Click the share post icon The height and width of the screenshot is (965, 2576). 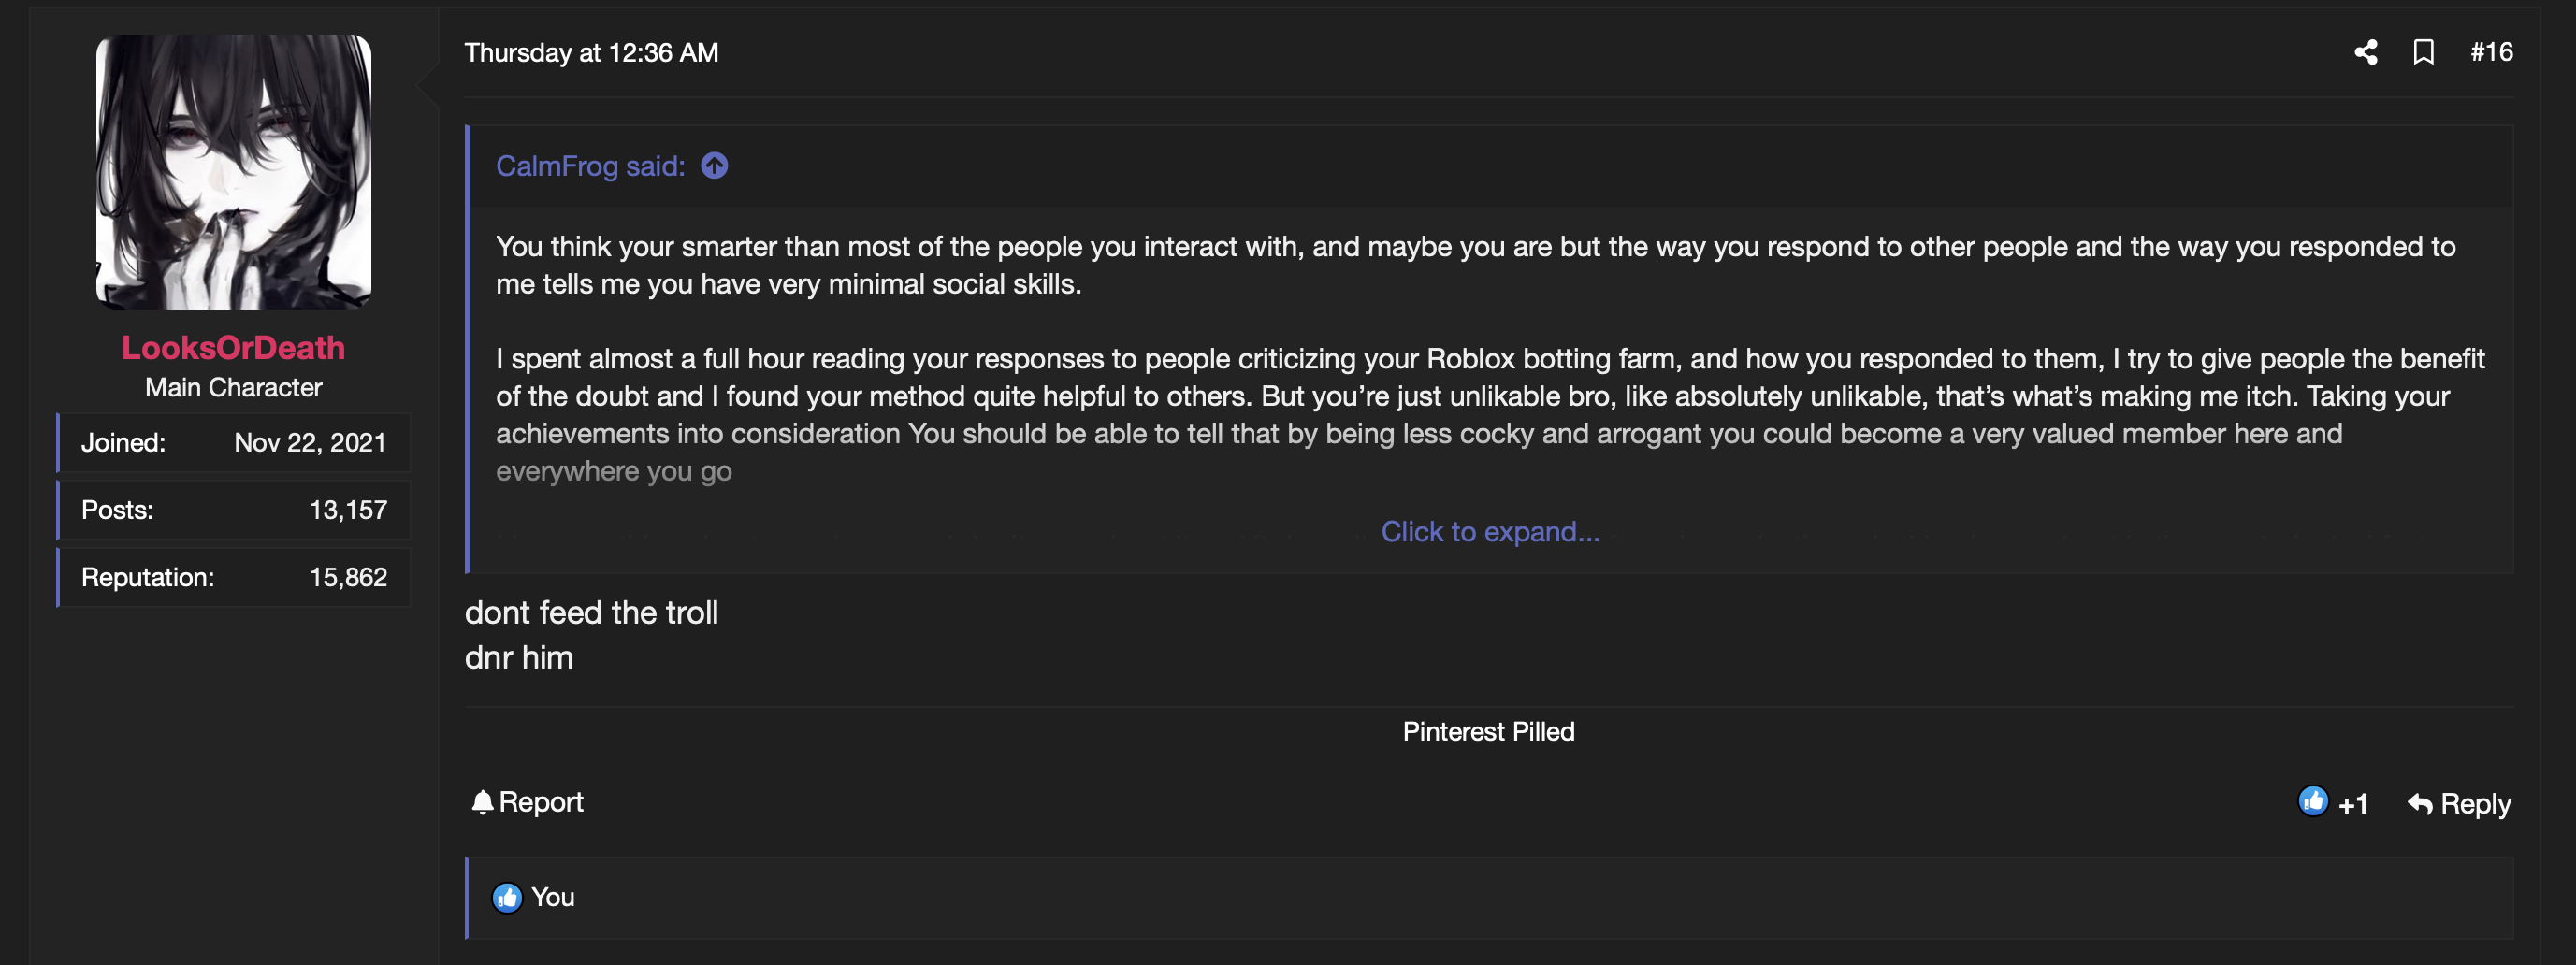pos(2365,52)
